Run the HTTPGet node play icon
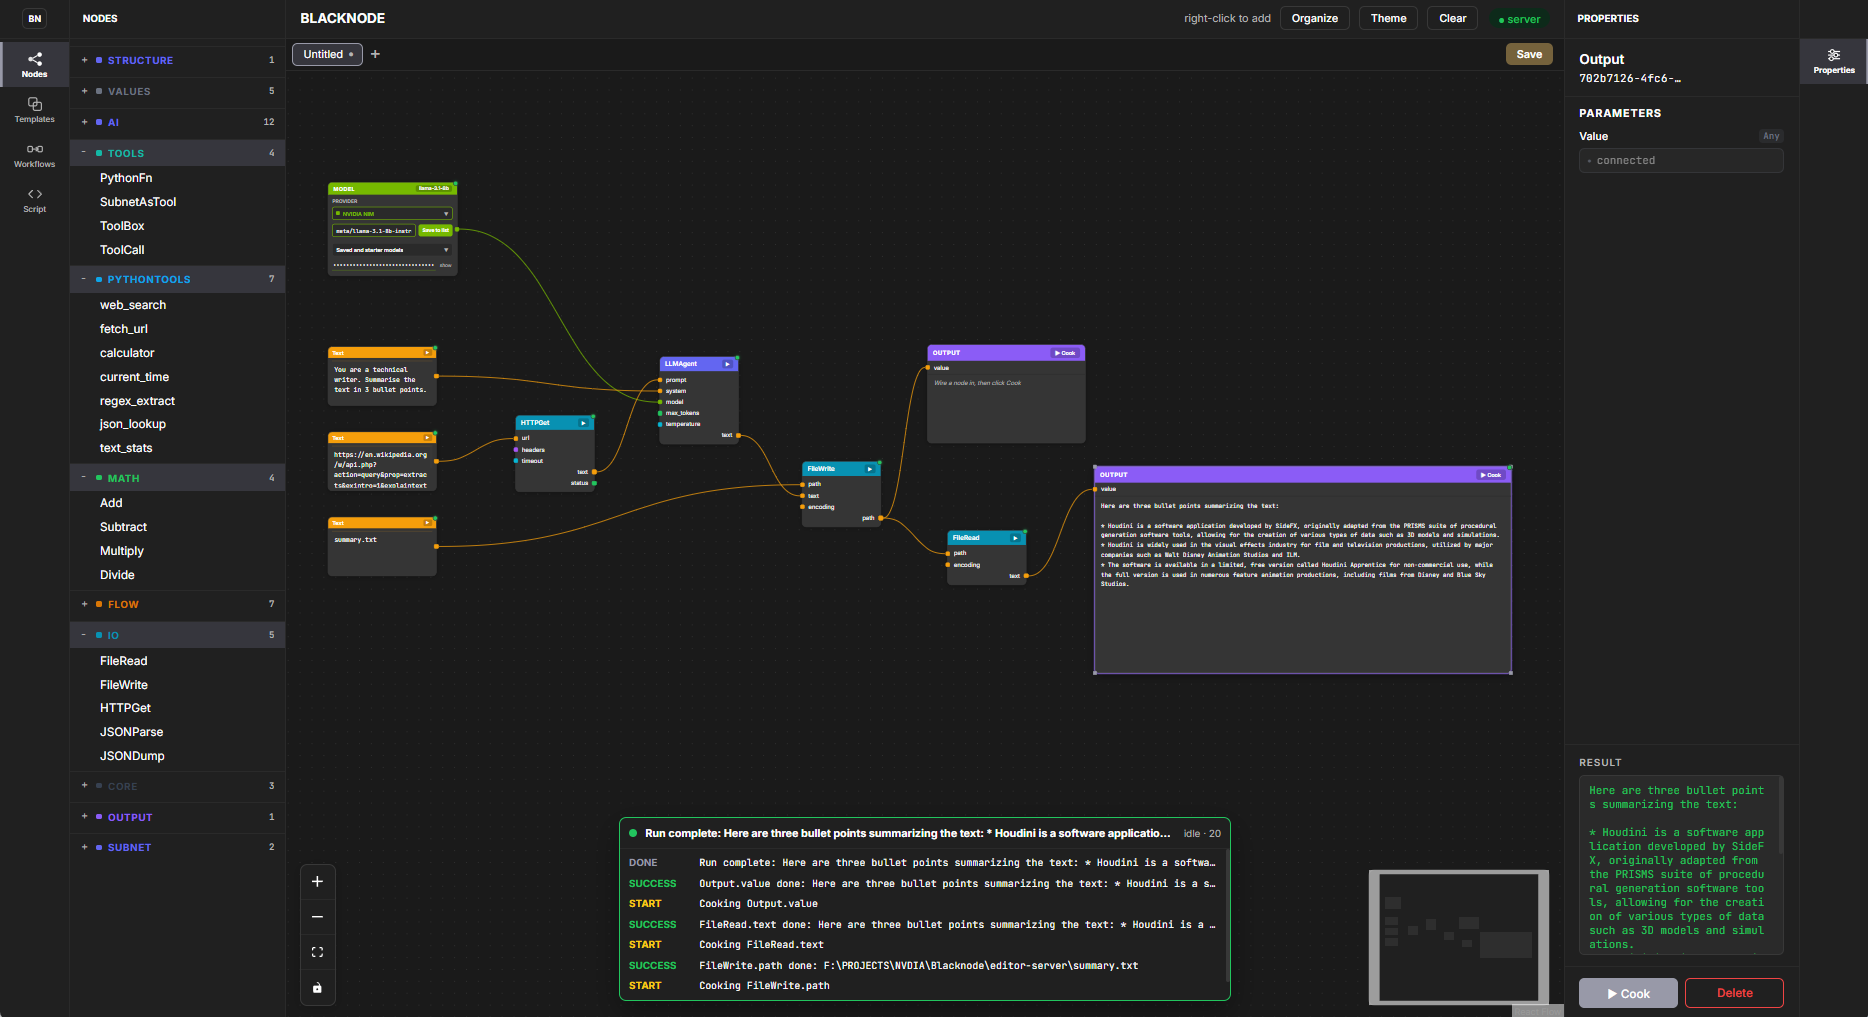This screenshot has width=1868, height=1017. coord(583,423)
